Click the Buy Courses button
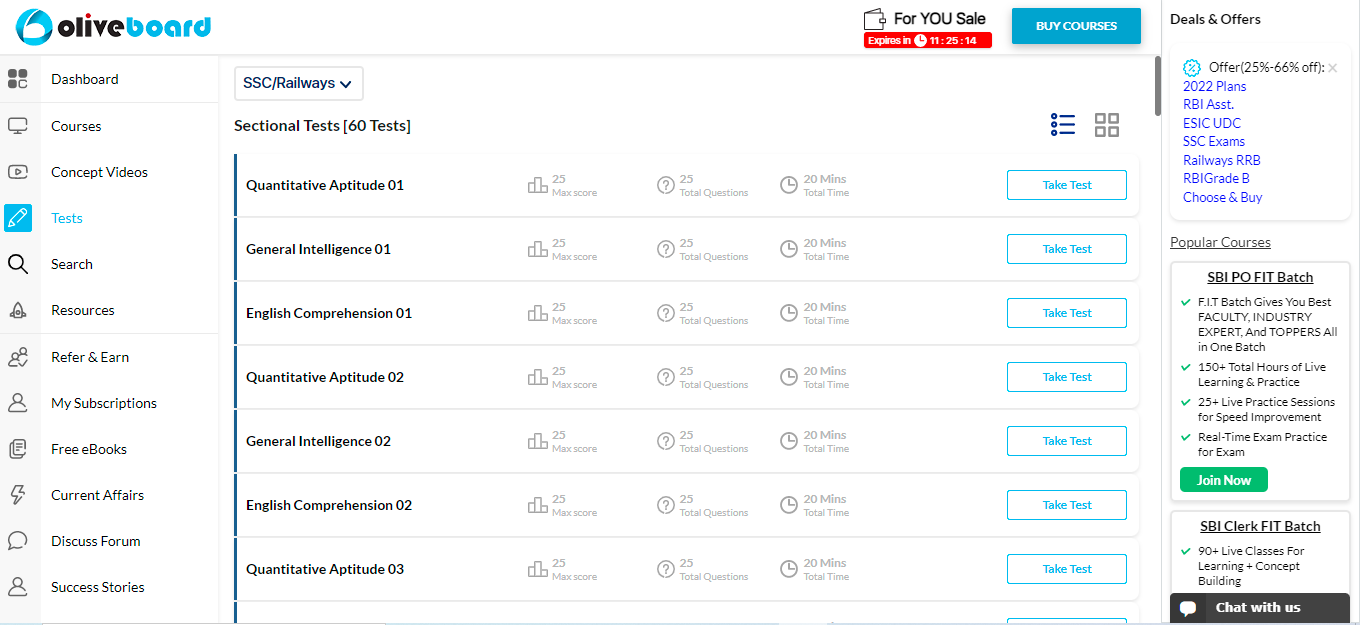1360x625 pixels. (x=1076, y=26)
